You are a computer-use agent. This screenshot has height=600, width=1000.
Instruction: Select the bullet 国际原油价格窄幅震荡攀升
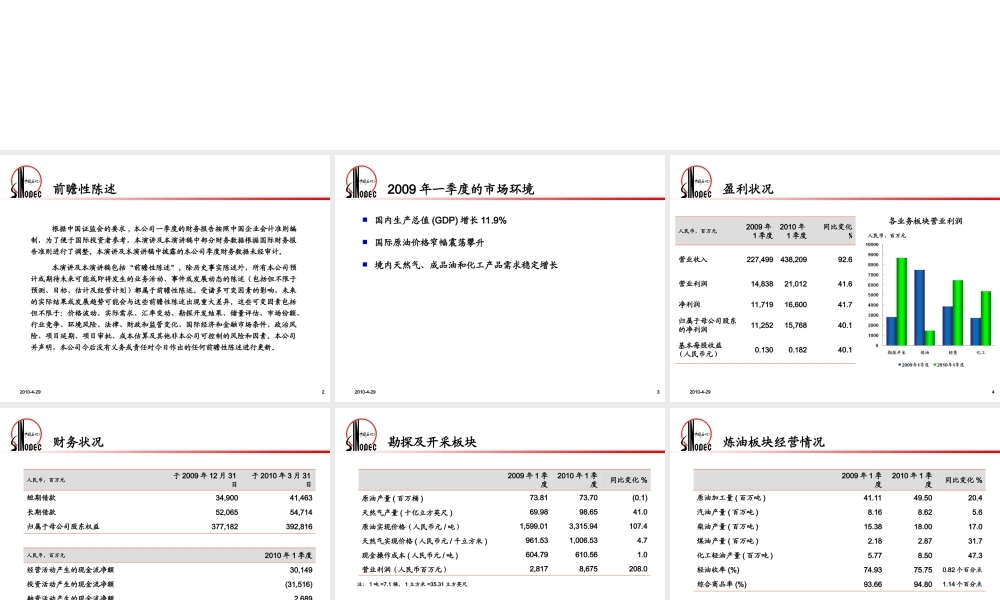(x=429, y=242)
